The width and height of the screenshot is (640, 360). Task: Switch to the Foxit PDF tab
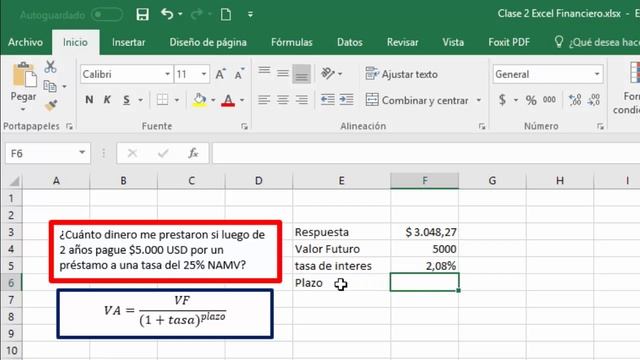pyautogui.click(x=509, y=42)
